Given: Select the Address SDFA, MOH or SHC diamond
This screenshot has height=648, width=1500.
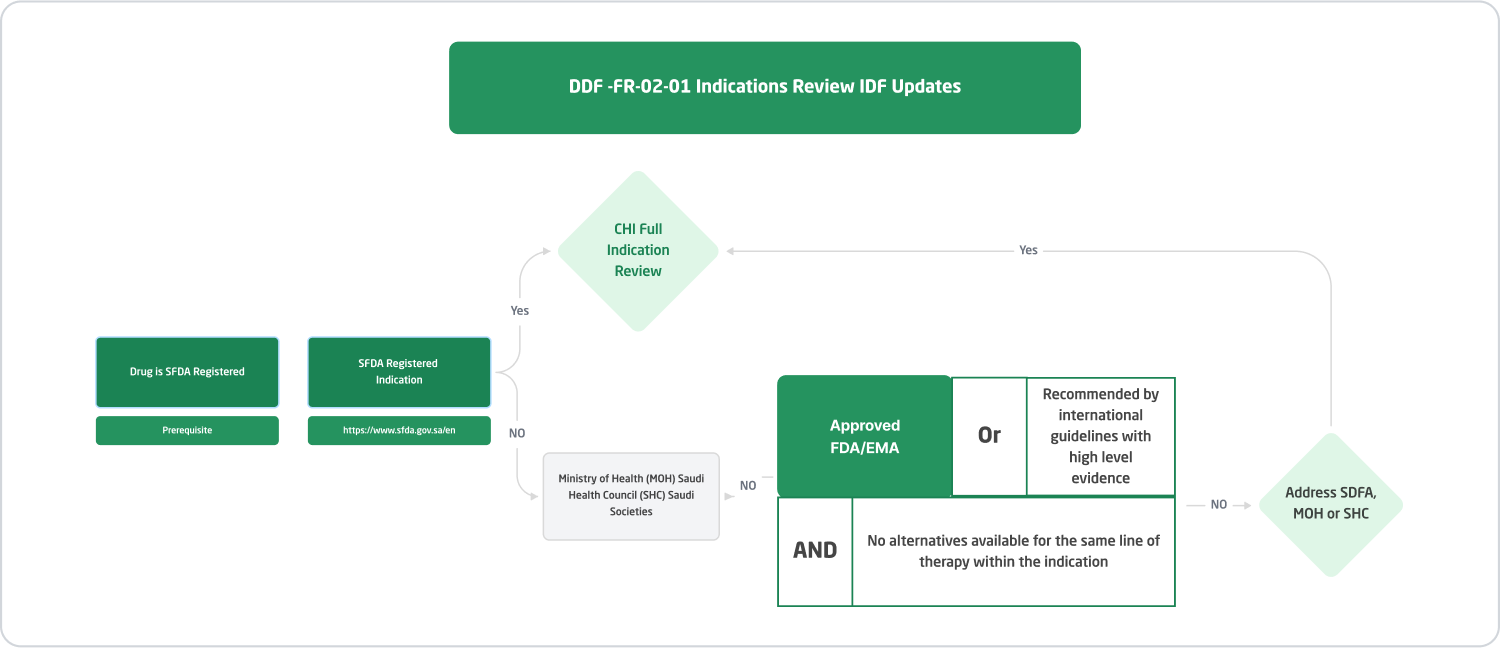Looking at the screenshot, I should point(1330,504).
